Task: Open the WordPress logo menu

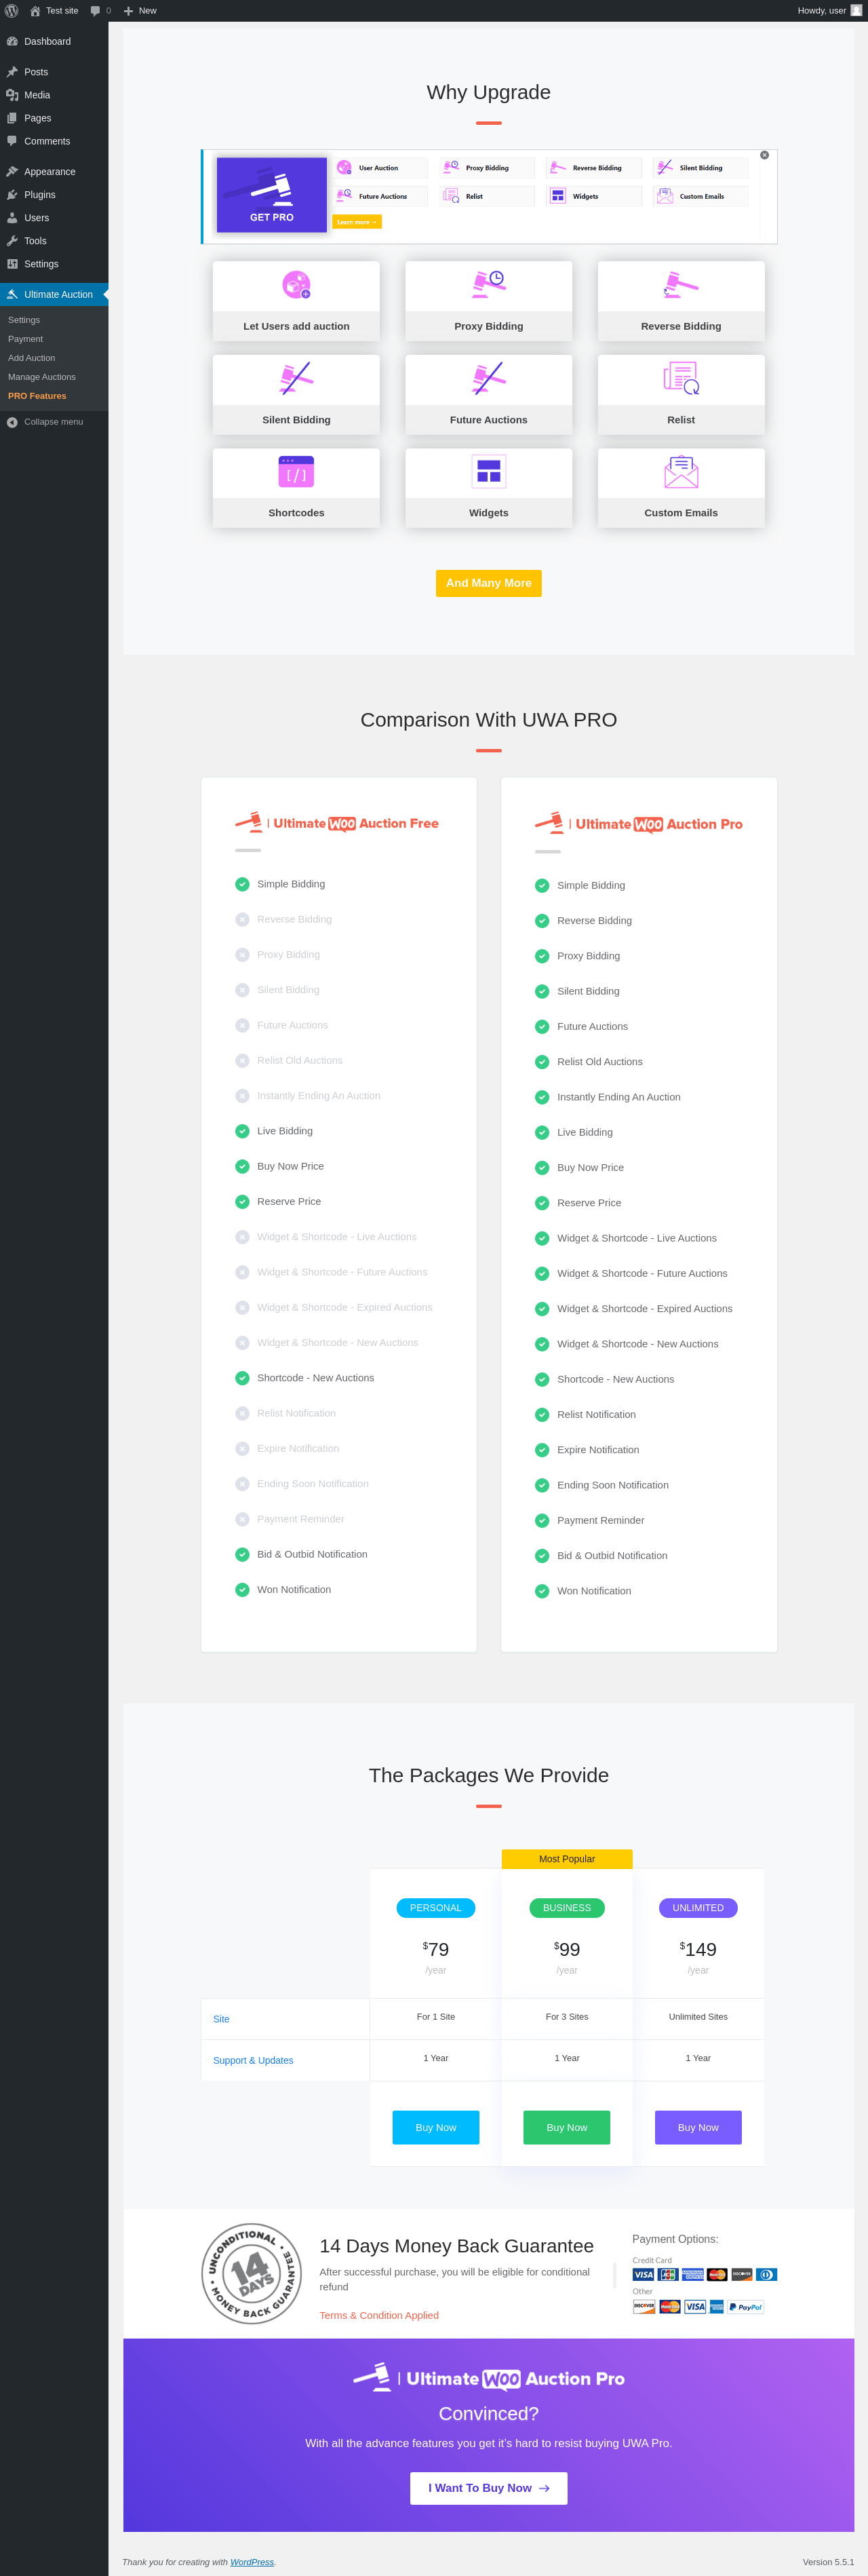Action: pos(12,11)
